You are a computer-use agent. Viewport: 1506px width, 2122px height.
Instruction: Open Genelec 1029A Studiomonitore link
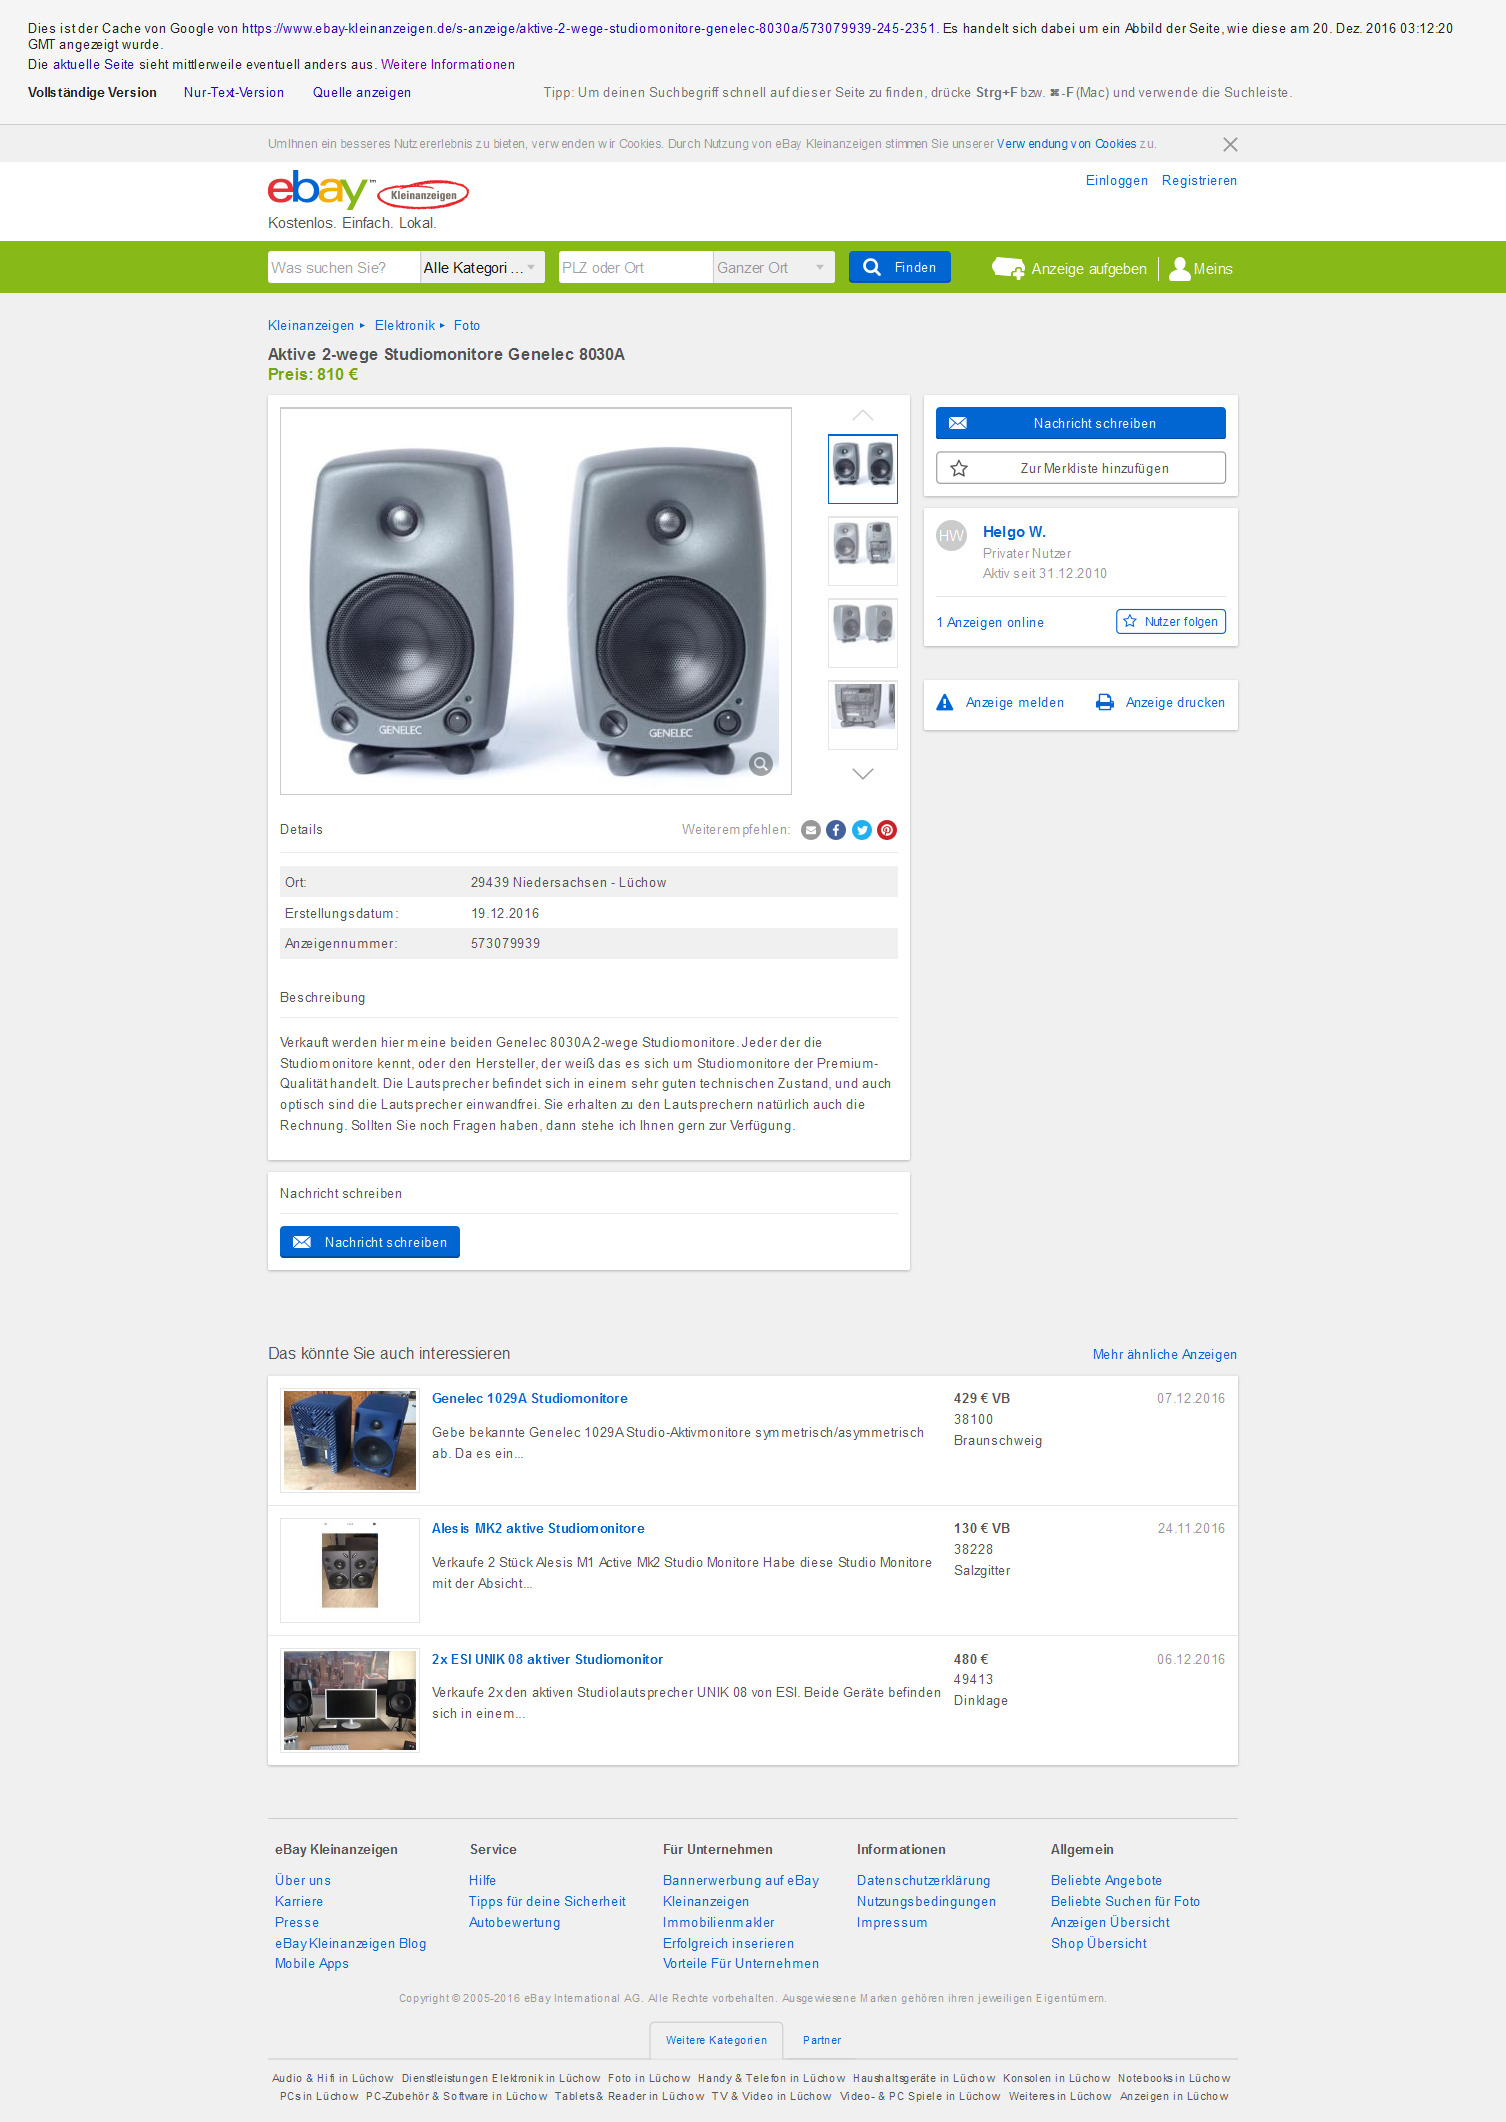point(530,1398)
